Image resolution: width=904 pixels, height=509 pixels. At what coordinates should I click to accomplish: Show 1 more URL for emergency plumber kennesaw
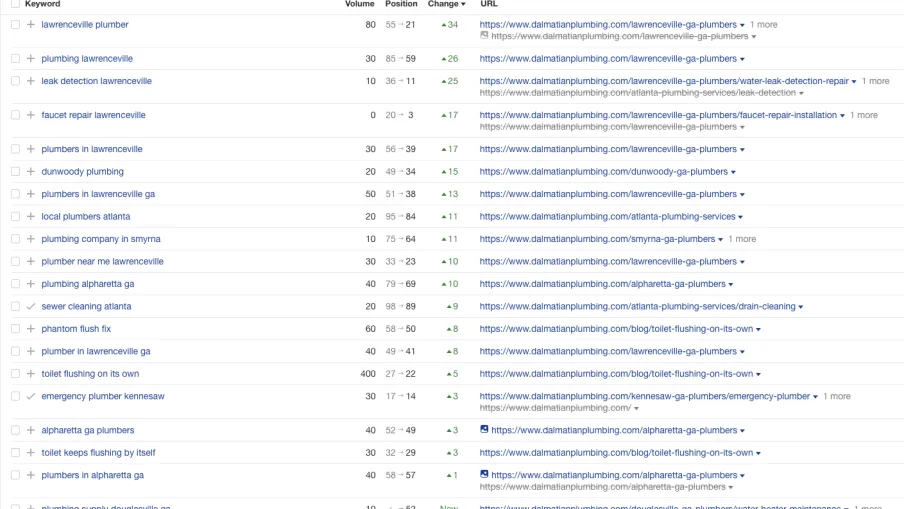837,397
